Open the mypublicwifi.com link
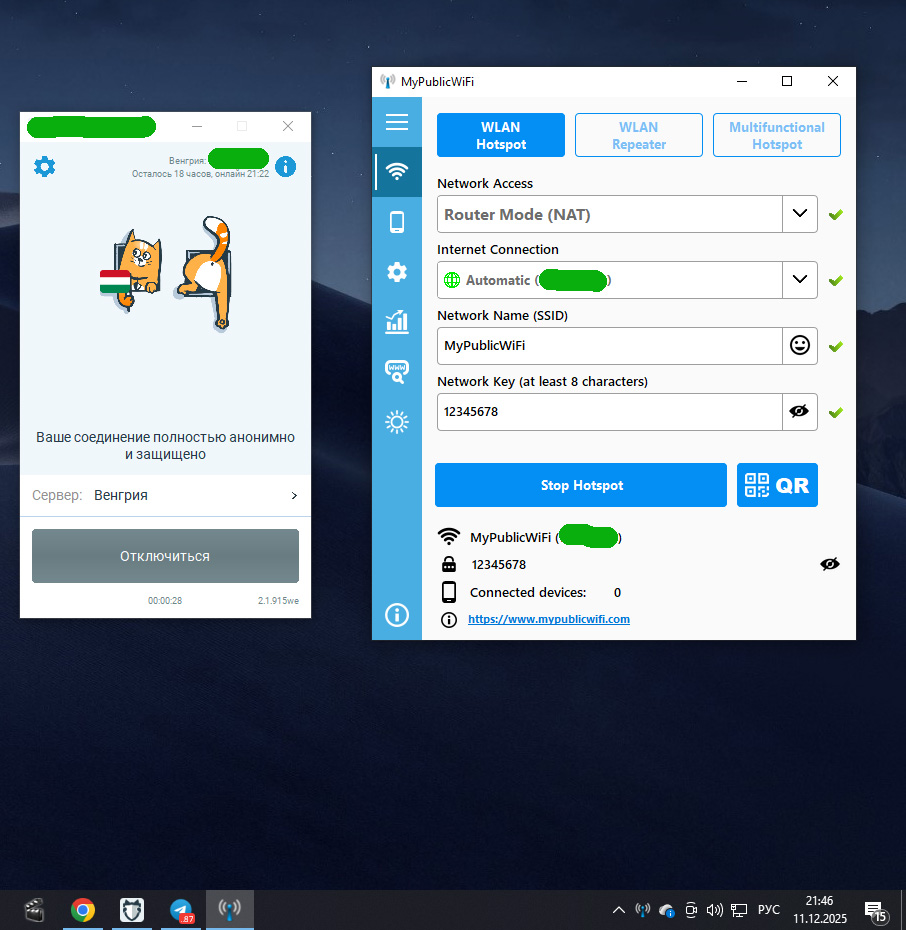Screen dimensions: 906x930 click(549, 619)
